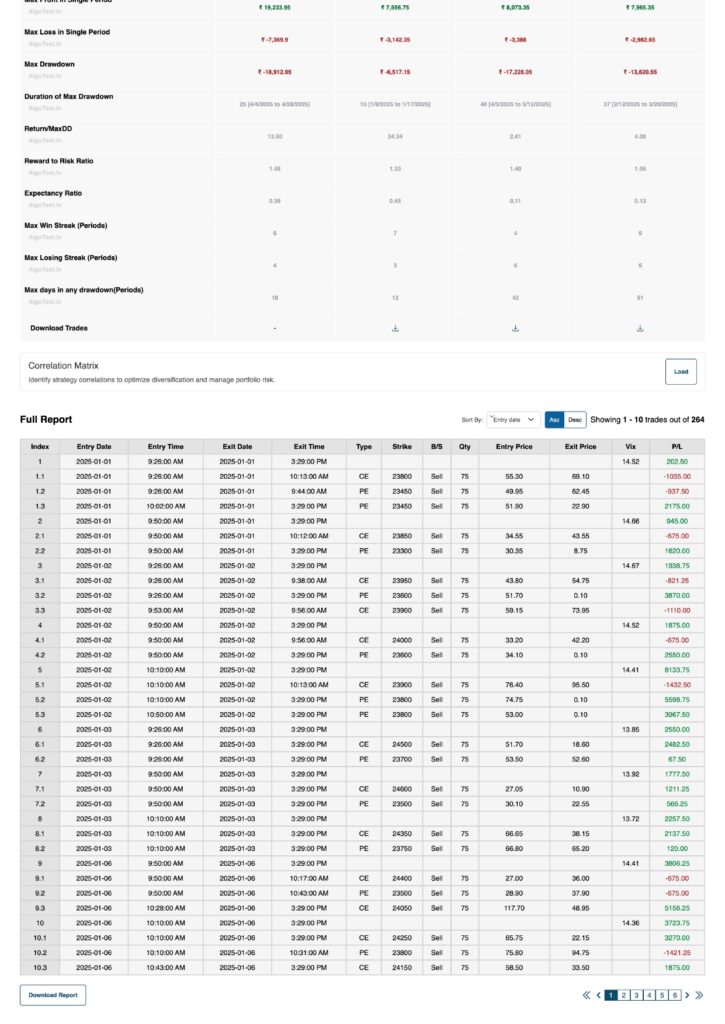Click P/L value 5598.75 in row 5.2
Image resolution: width=725 pixels, height=1024 pixels.
677,699
